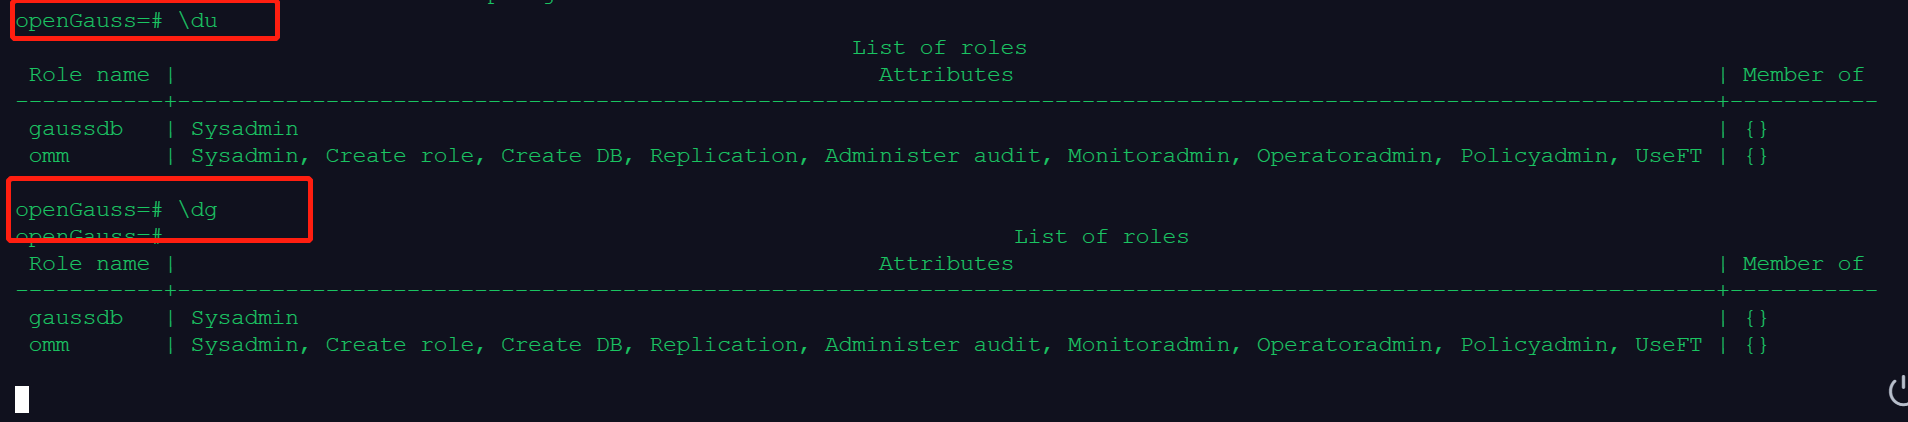This screenshot has width=1908, height=422.
Task: Click 'List of roles' title below \dg
Action: [x=1101, y=237]
